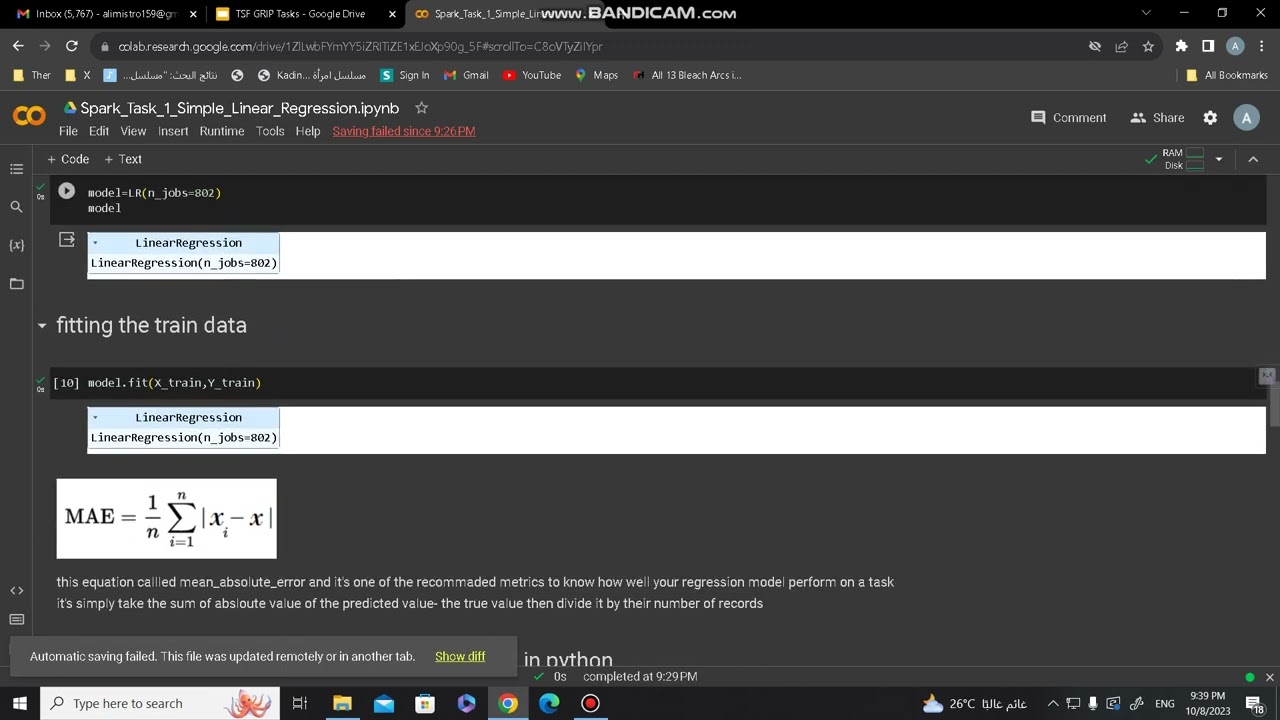Screen dimensions: 1280x720
Task: Bookmark this page with the star icon
Action: click(1148, 46)
